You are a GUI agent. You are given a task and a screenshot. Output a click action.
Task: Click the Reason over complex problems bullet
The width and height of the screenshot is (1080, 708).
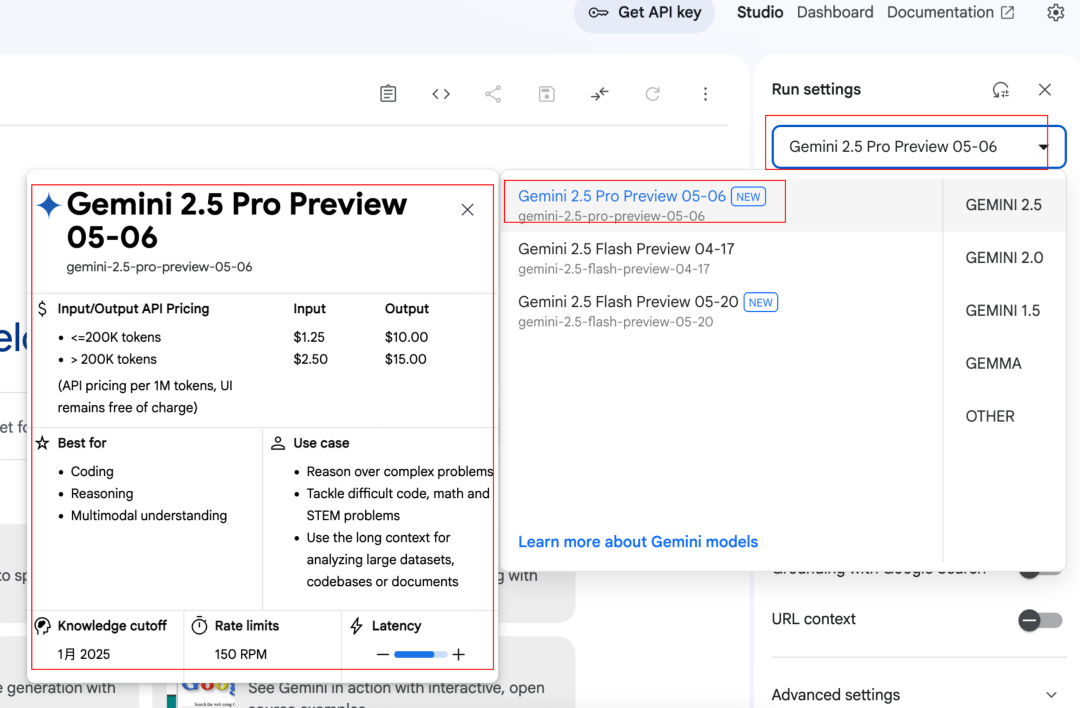point(399,471)
